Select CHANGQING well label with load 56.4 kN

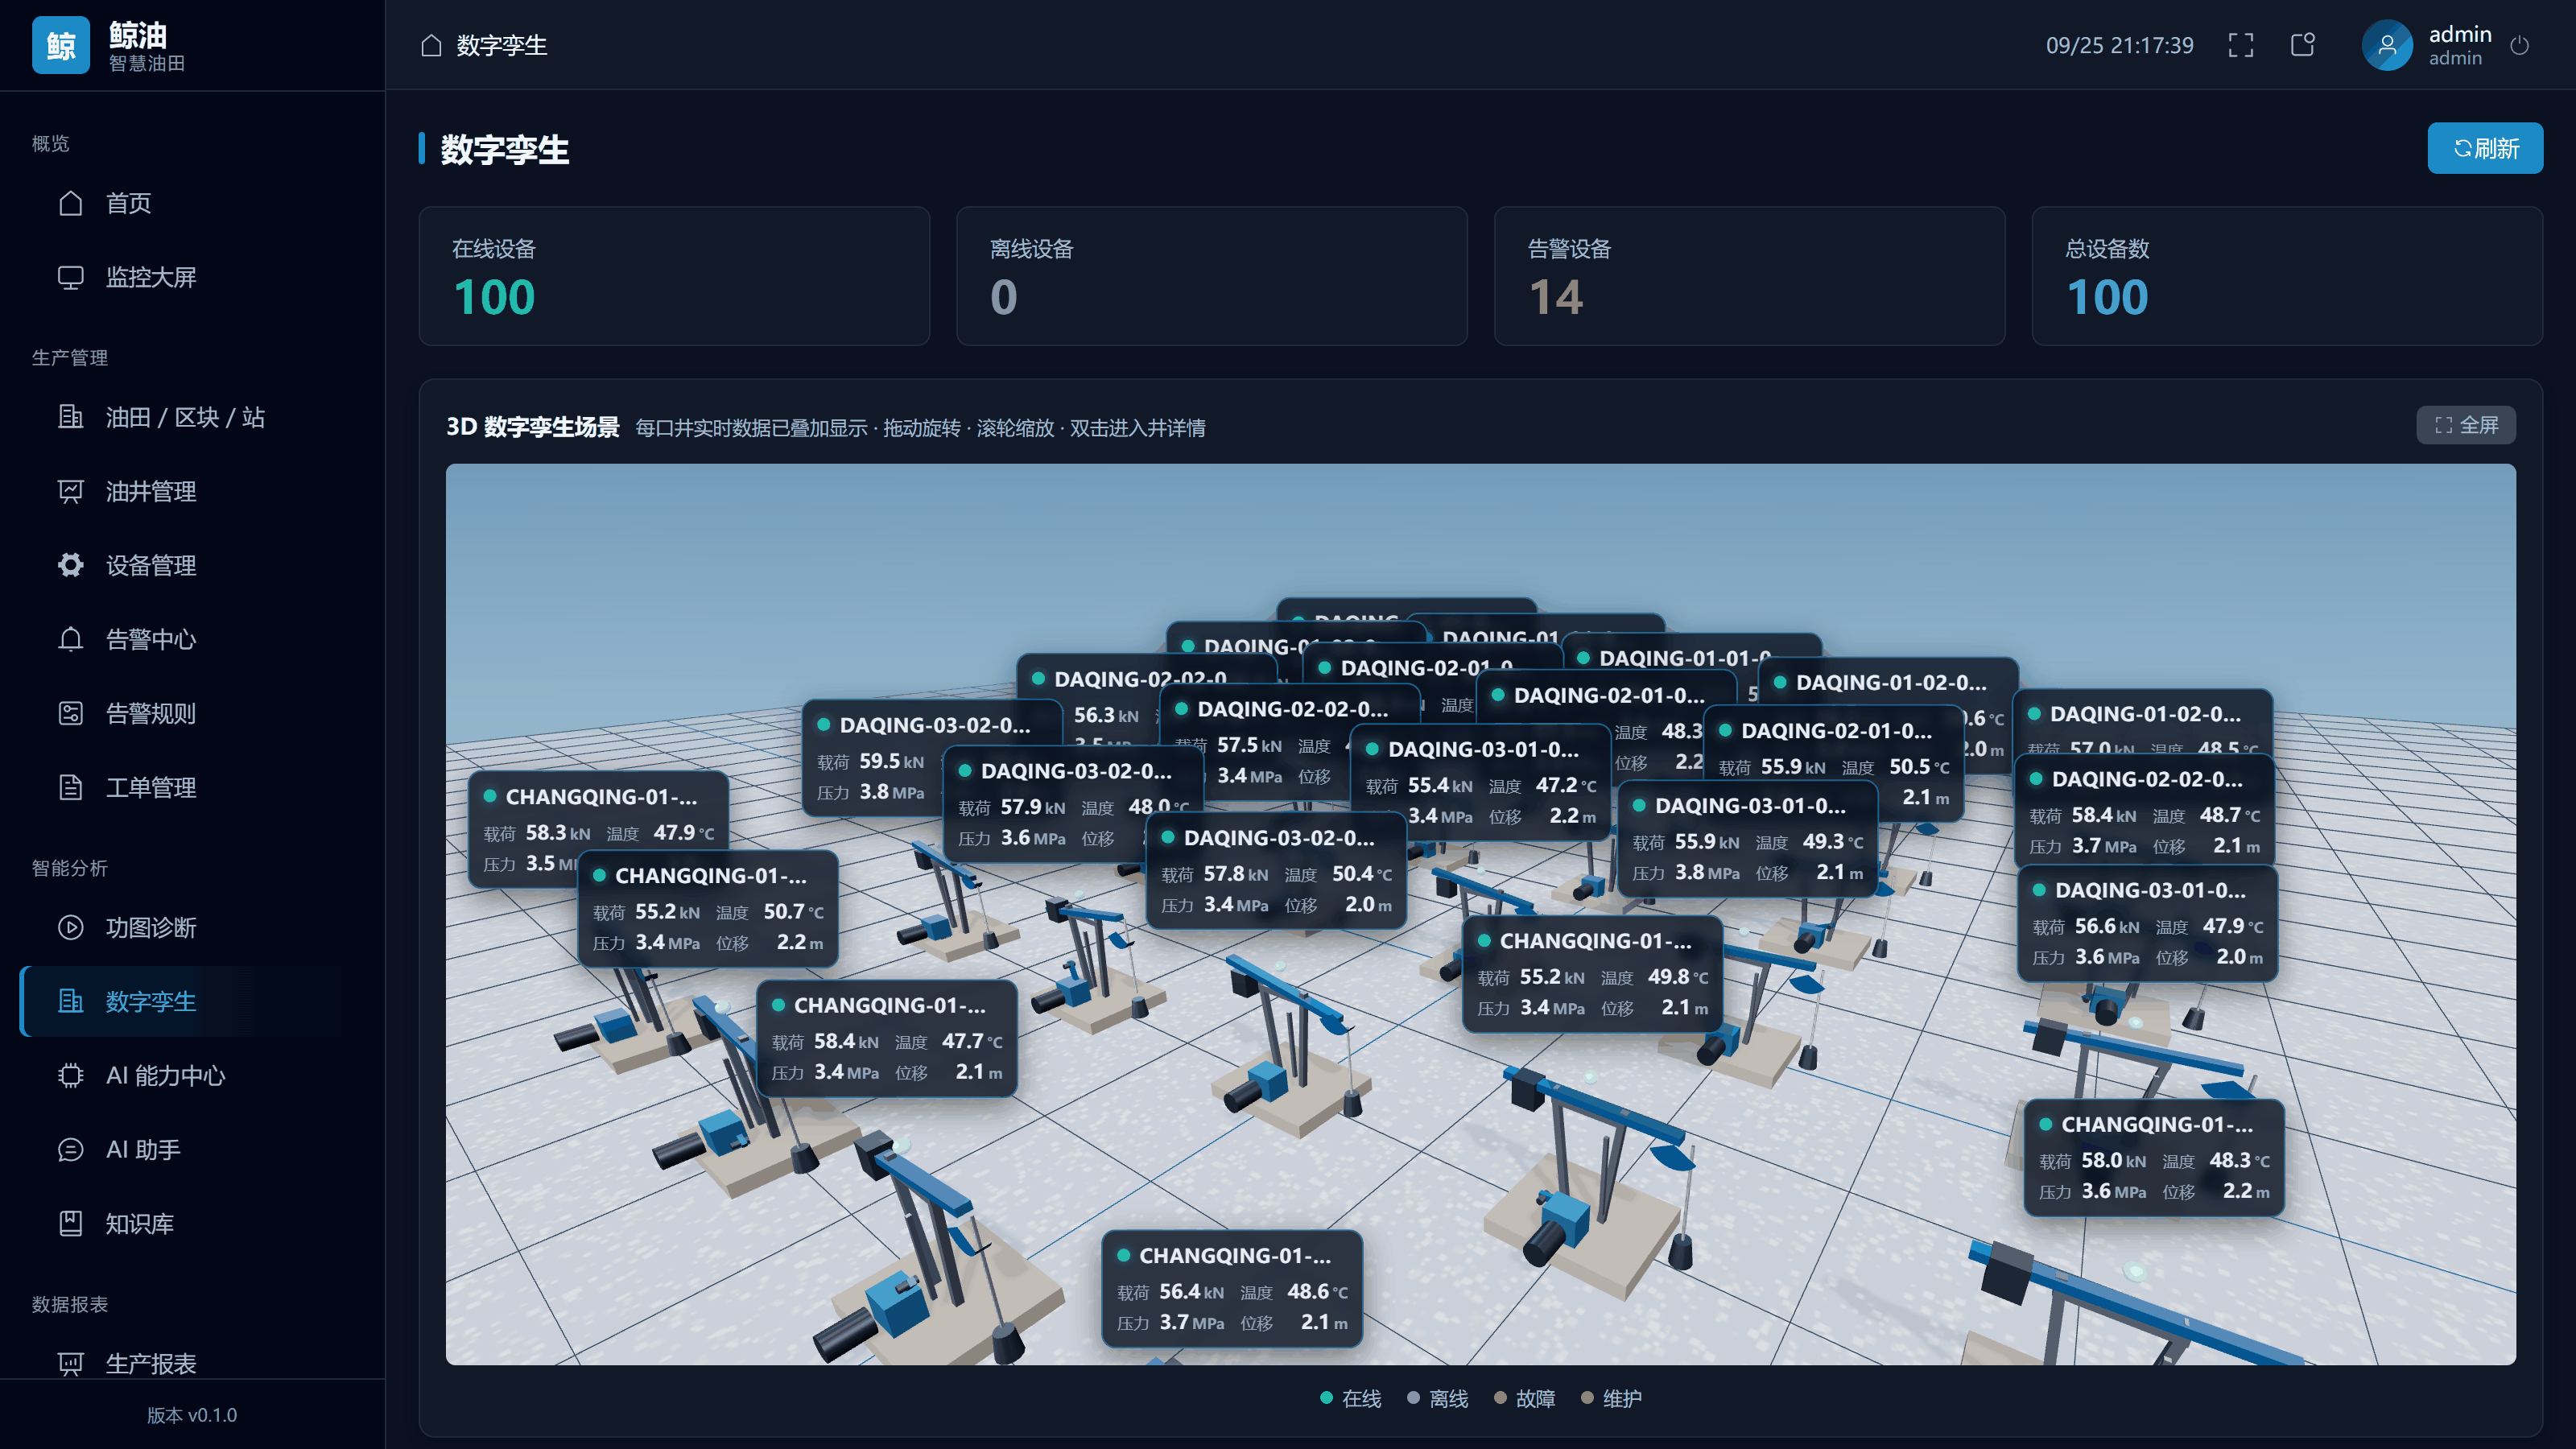coord(1232,1289)
